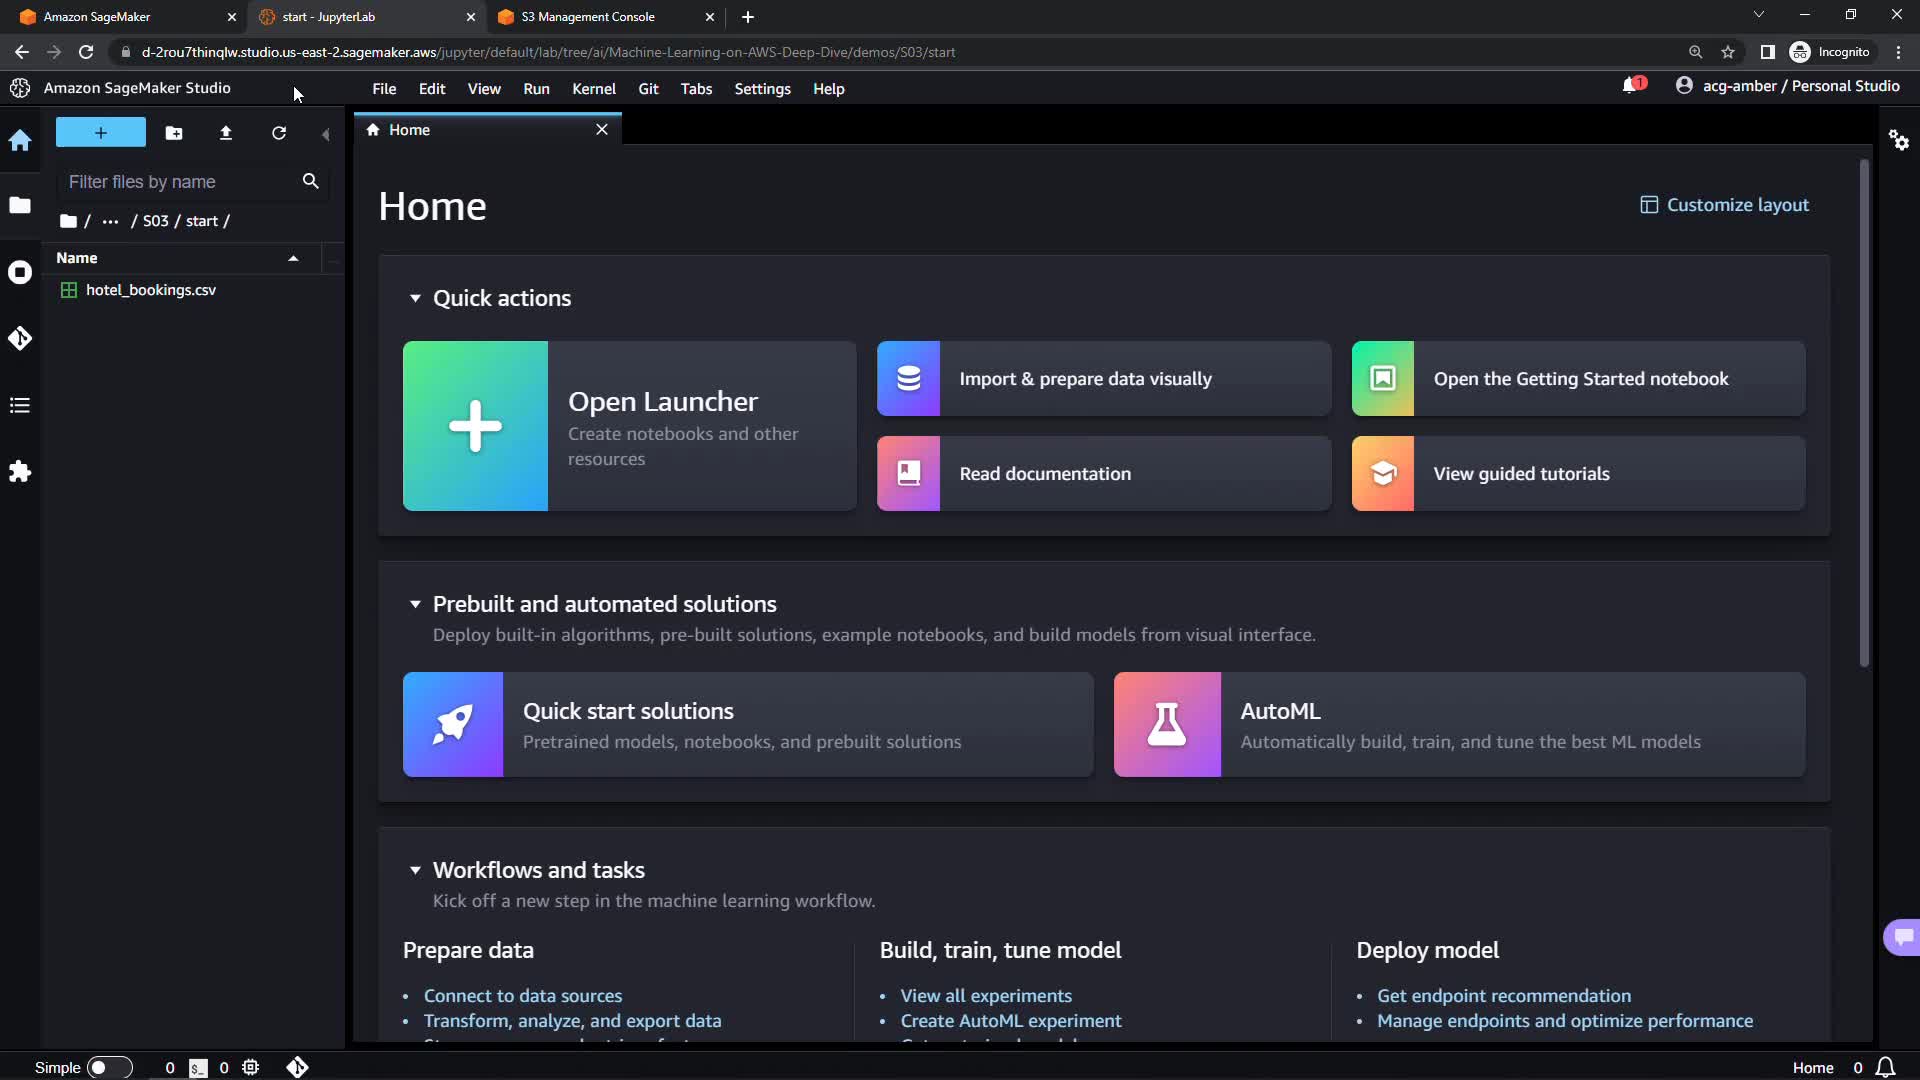Open the Open Launcher card
Image resolution: width=1920 pixels, height=1080 pixels.
[629, 426]
